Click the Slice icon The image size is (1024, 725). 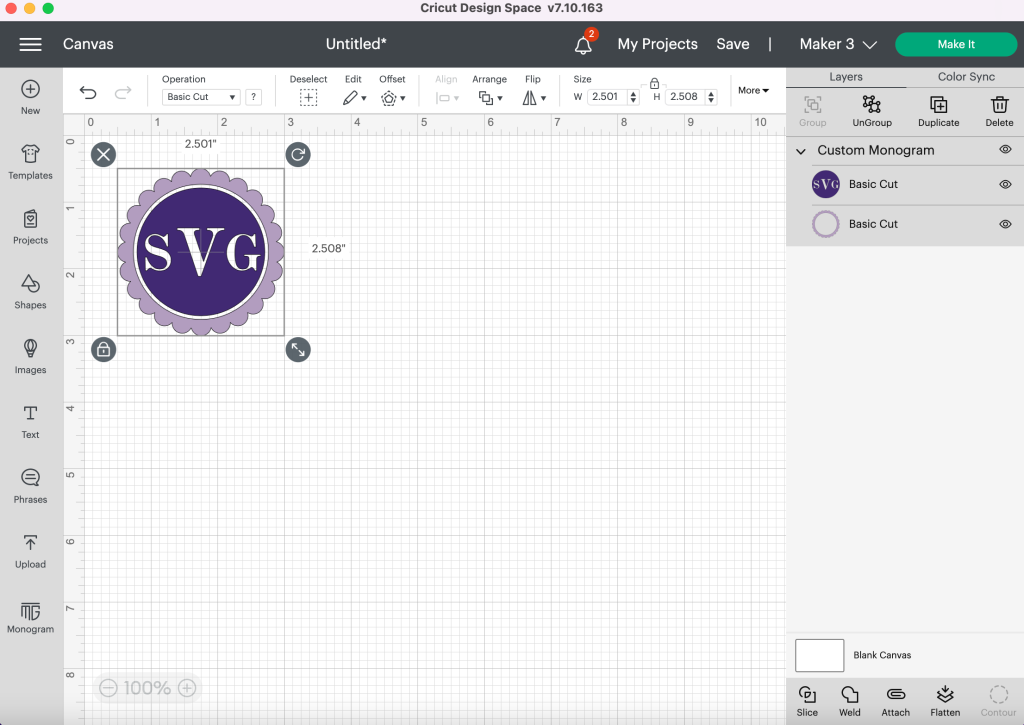[806, 697]
